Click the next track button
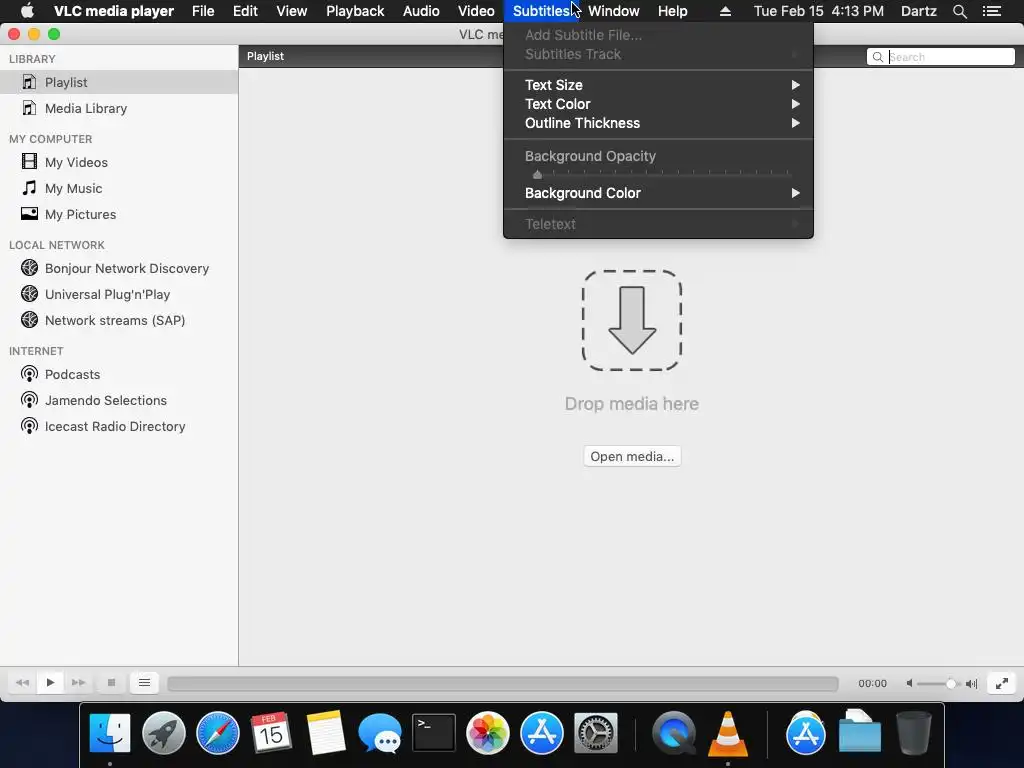 (78, 682)
